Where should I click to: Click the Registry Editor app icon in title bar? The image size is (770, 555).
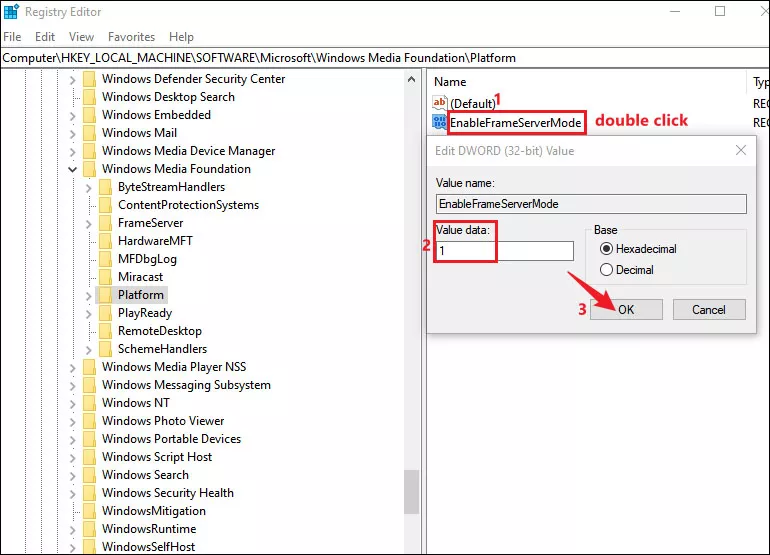[x=11, y=11]
